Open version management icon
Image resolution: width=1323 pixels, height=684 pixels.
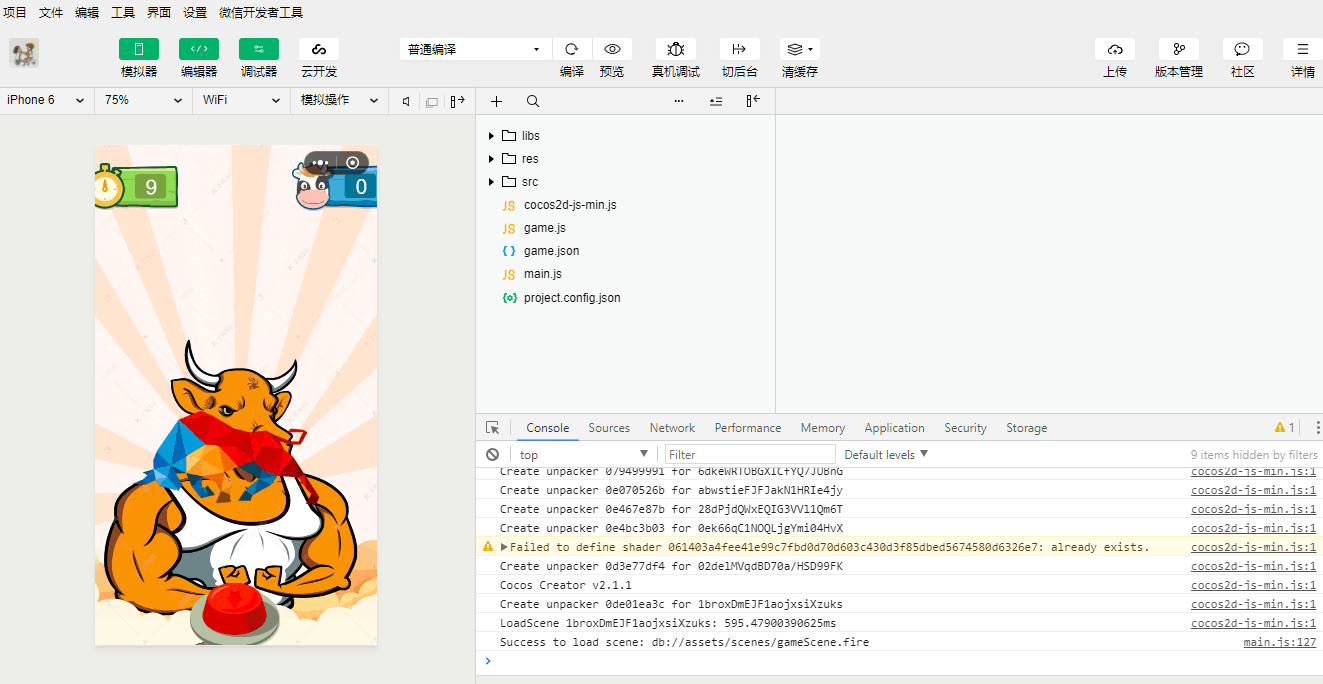point(1179,49)
